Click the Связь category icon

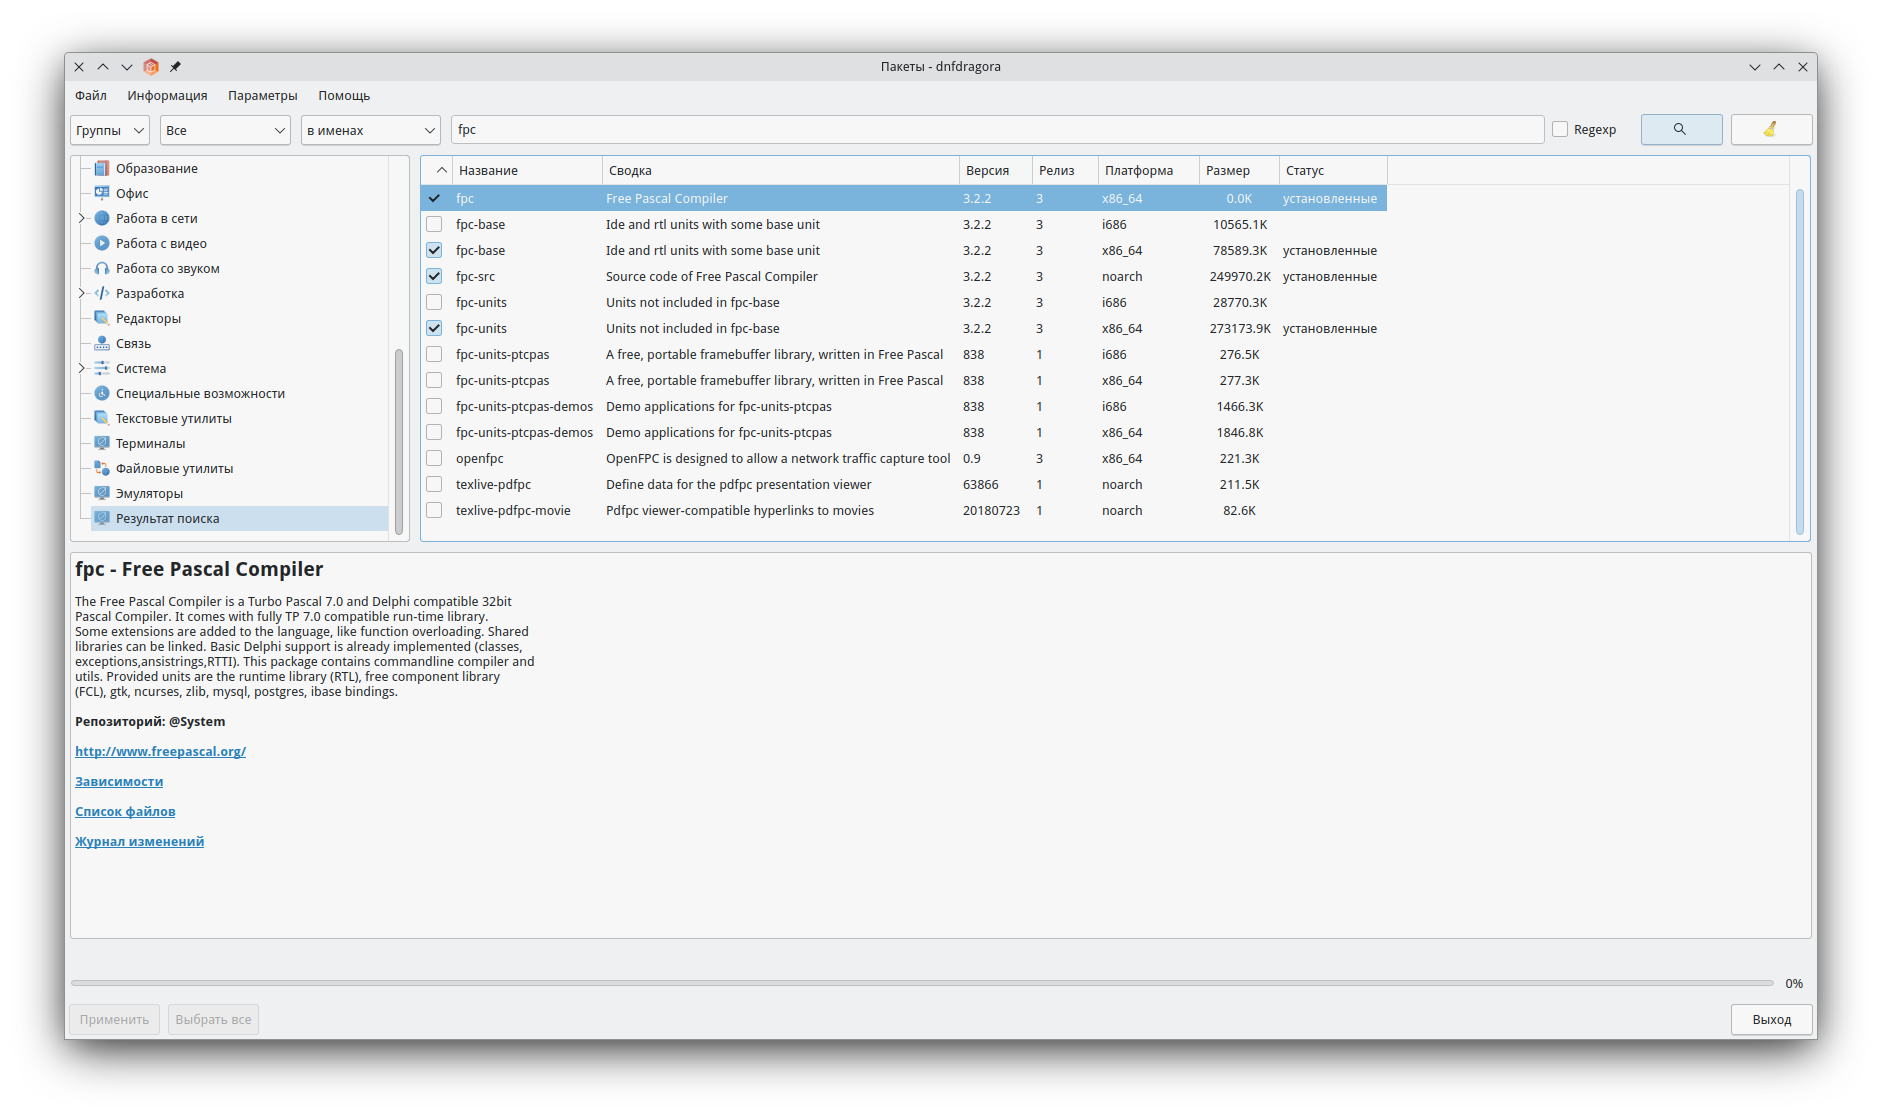[x=102, y=343]
